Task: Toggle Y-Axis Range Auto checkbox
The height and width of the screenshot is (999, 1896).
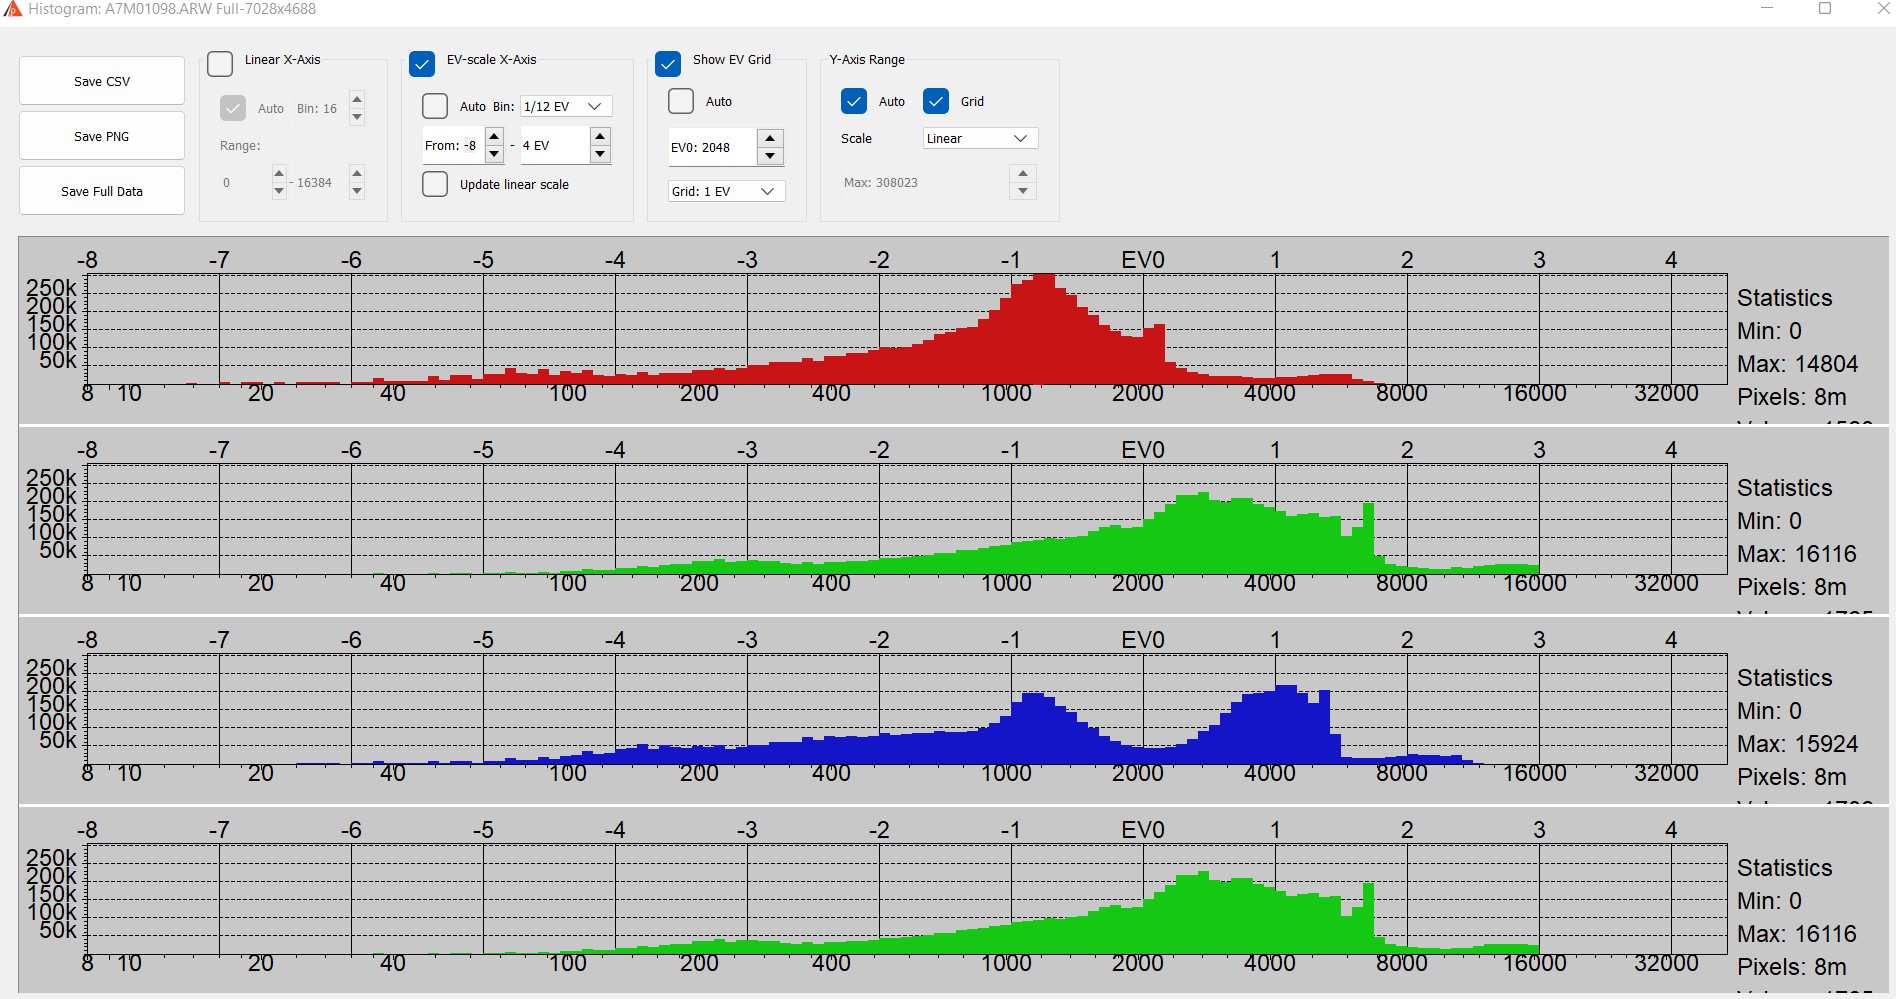Action: [x=854, y=101]
